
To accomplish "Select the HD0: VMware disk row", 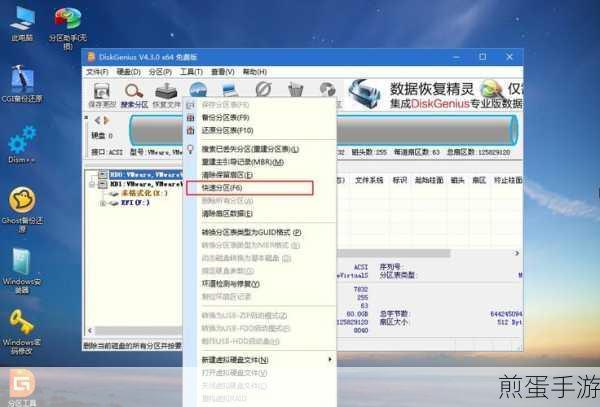I will coord(145,174).
